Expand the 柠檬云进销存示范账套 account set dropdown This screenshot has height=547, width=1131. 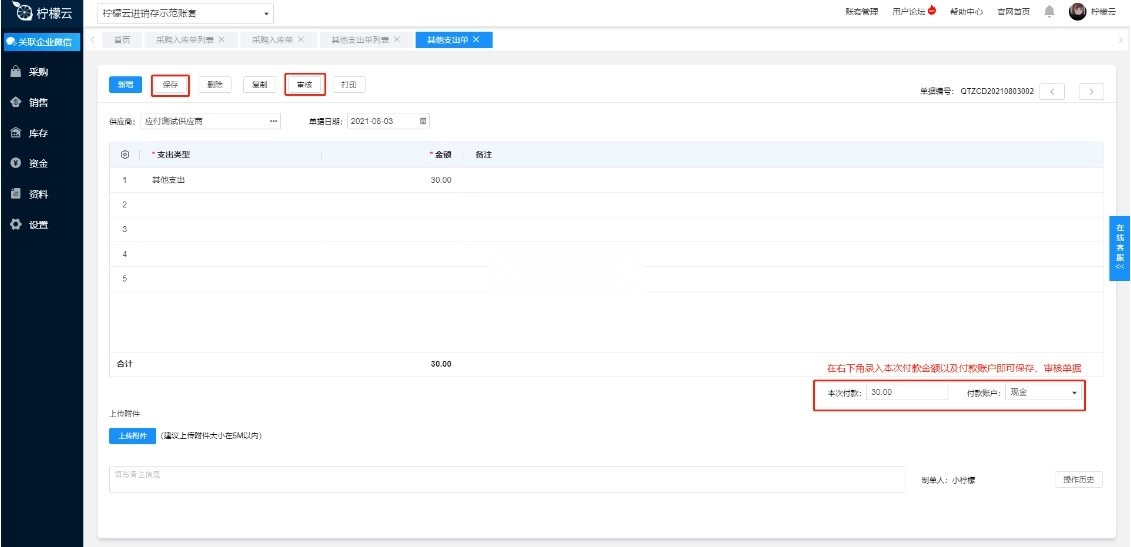tap(186, 13)
